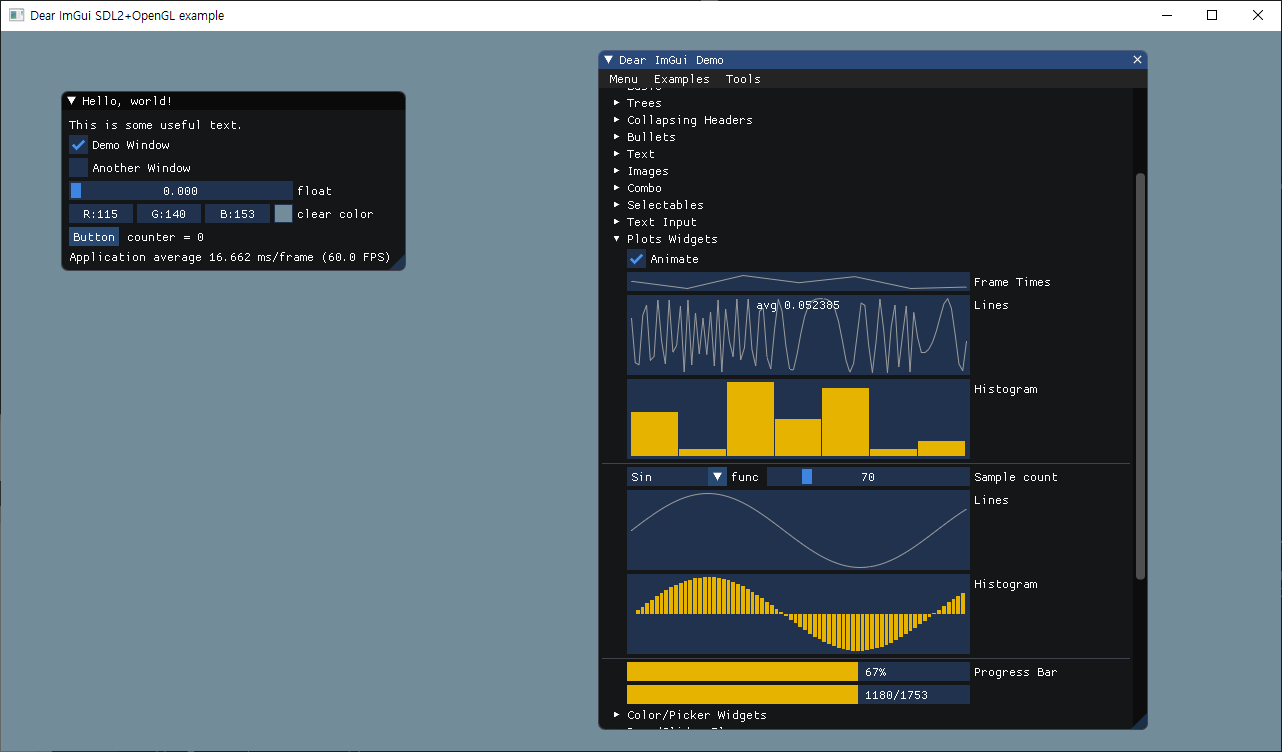
Task: Expand the Color/Picker Widgets section
Action: [689, 715]
